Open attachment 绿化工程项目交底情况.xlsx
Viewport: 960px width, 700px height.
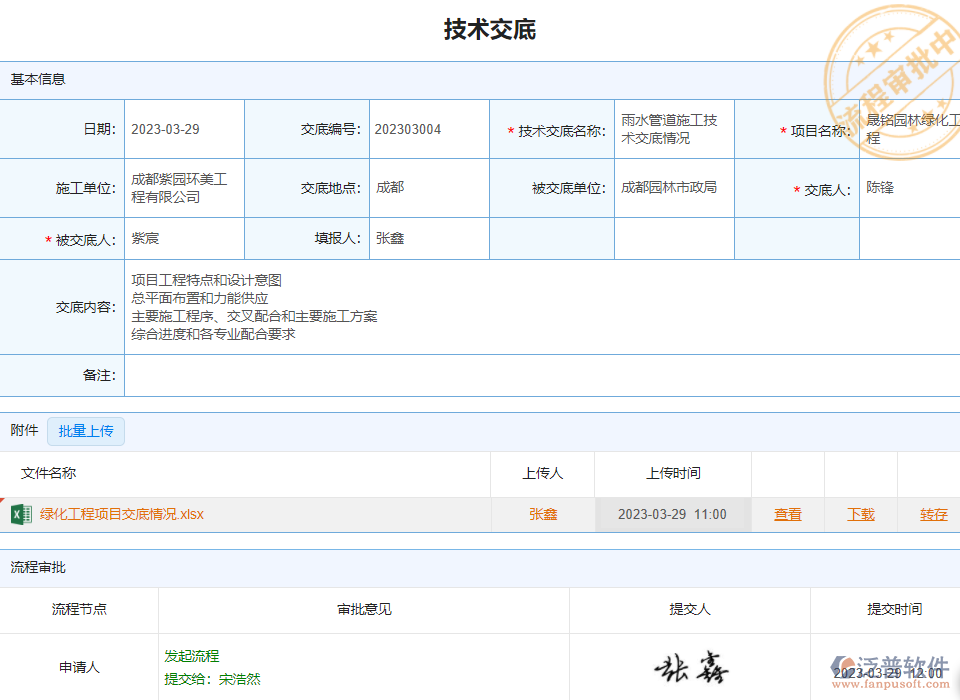coord(121,514)
